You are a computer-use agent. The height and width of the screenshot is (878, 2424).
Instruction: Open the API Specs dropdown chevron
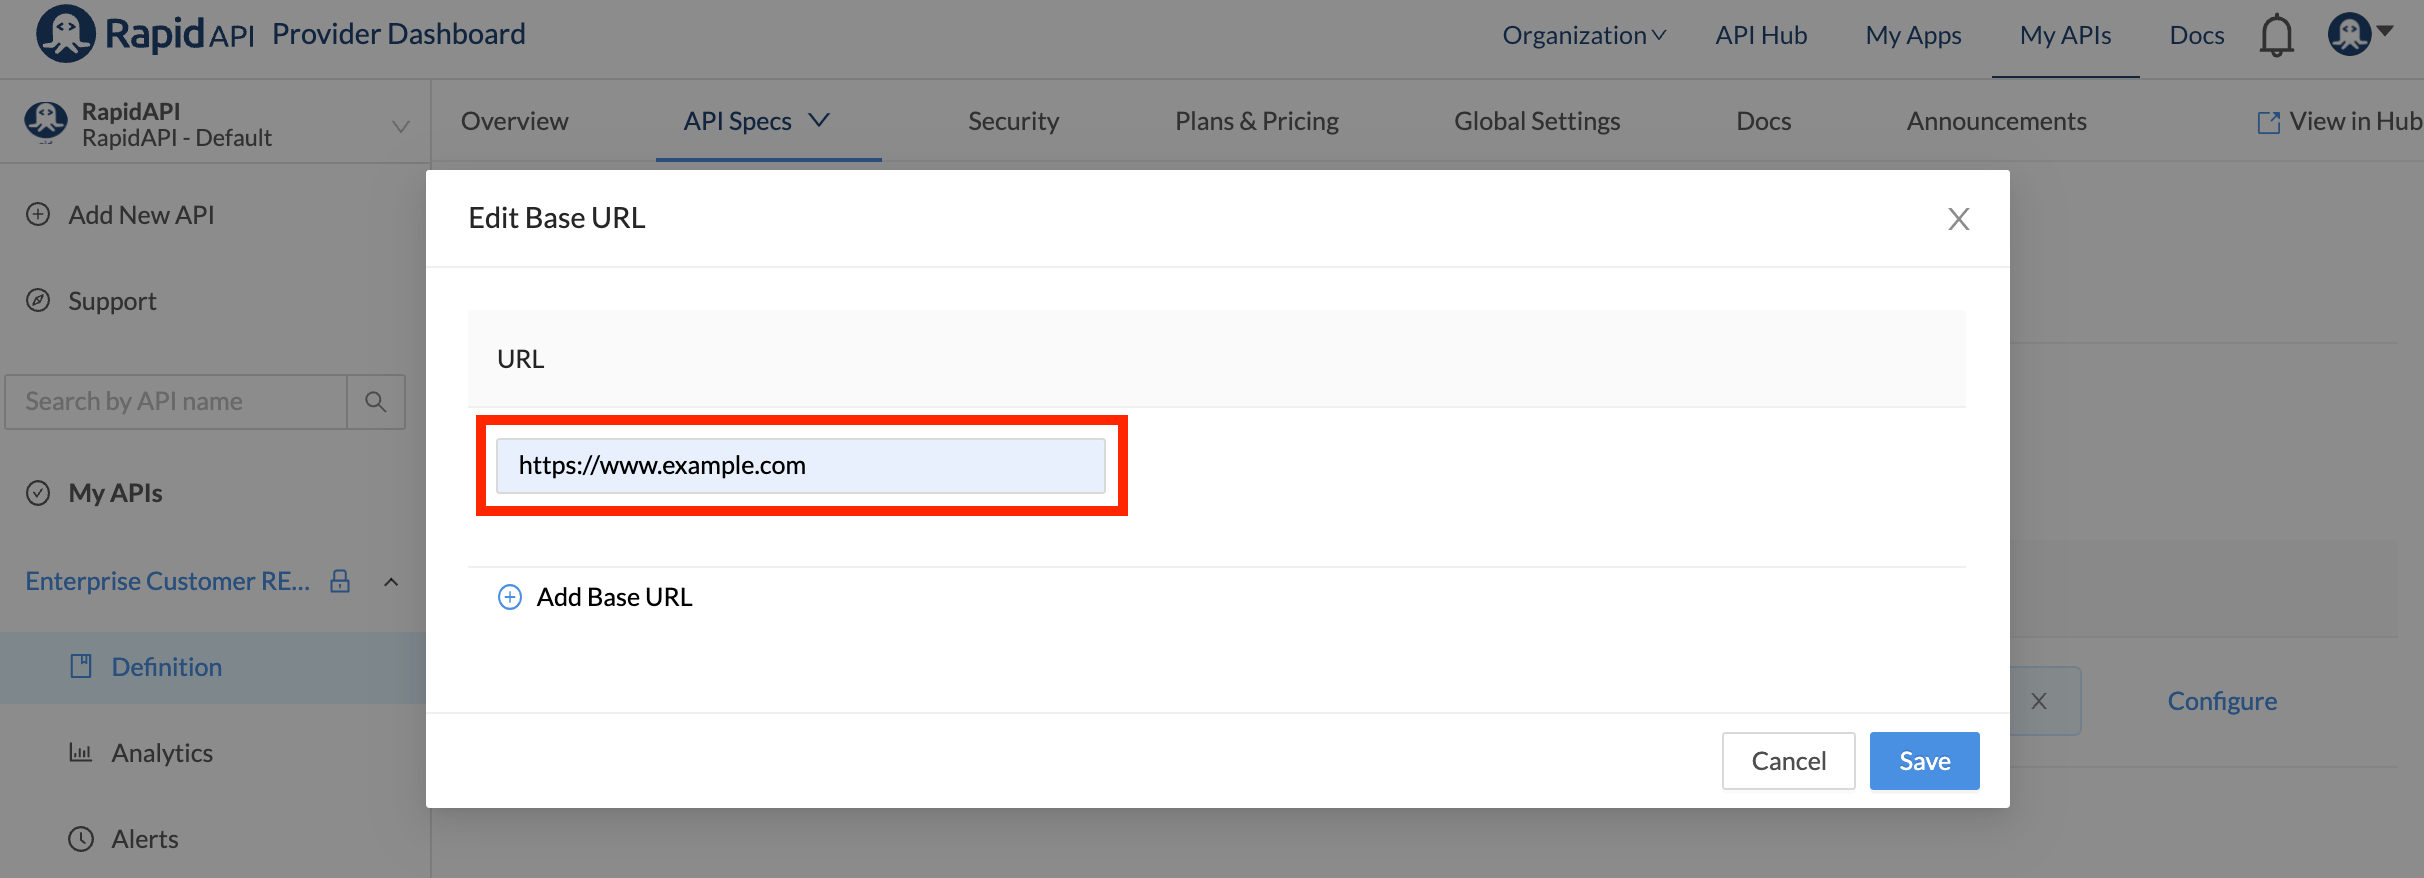(x=819, y=121)
